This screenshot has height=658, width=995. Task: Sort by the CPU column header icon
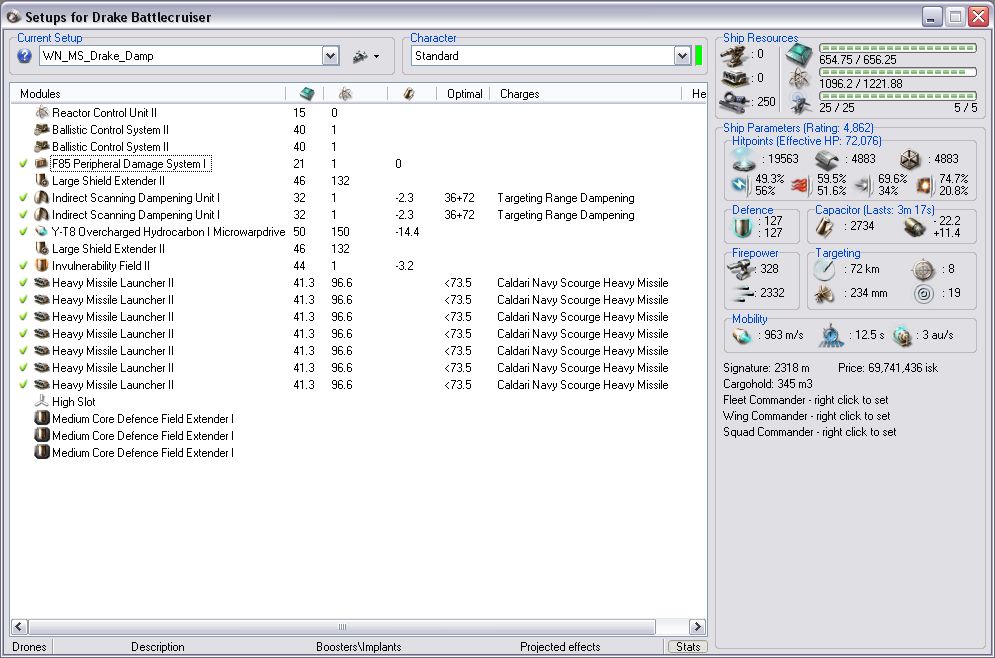(x=306, y=94)
